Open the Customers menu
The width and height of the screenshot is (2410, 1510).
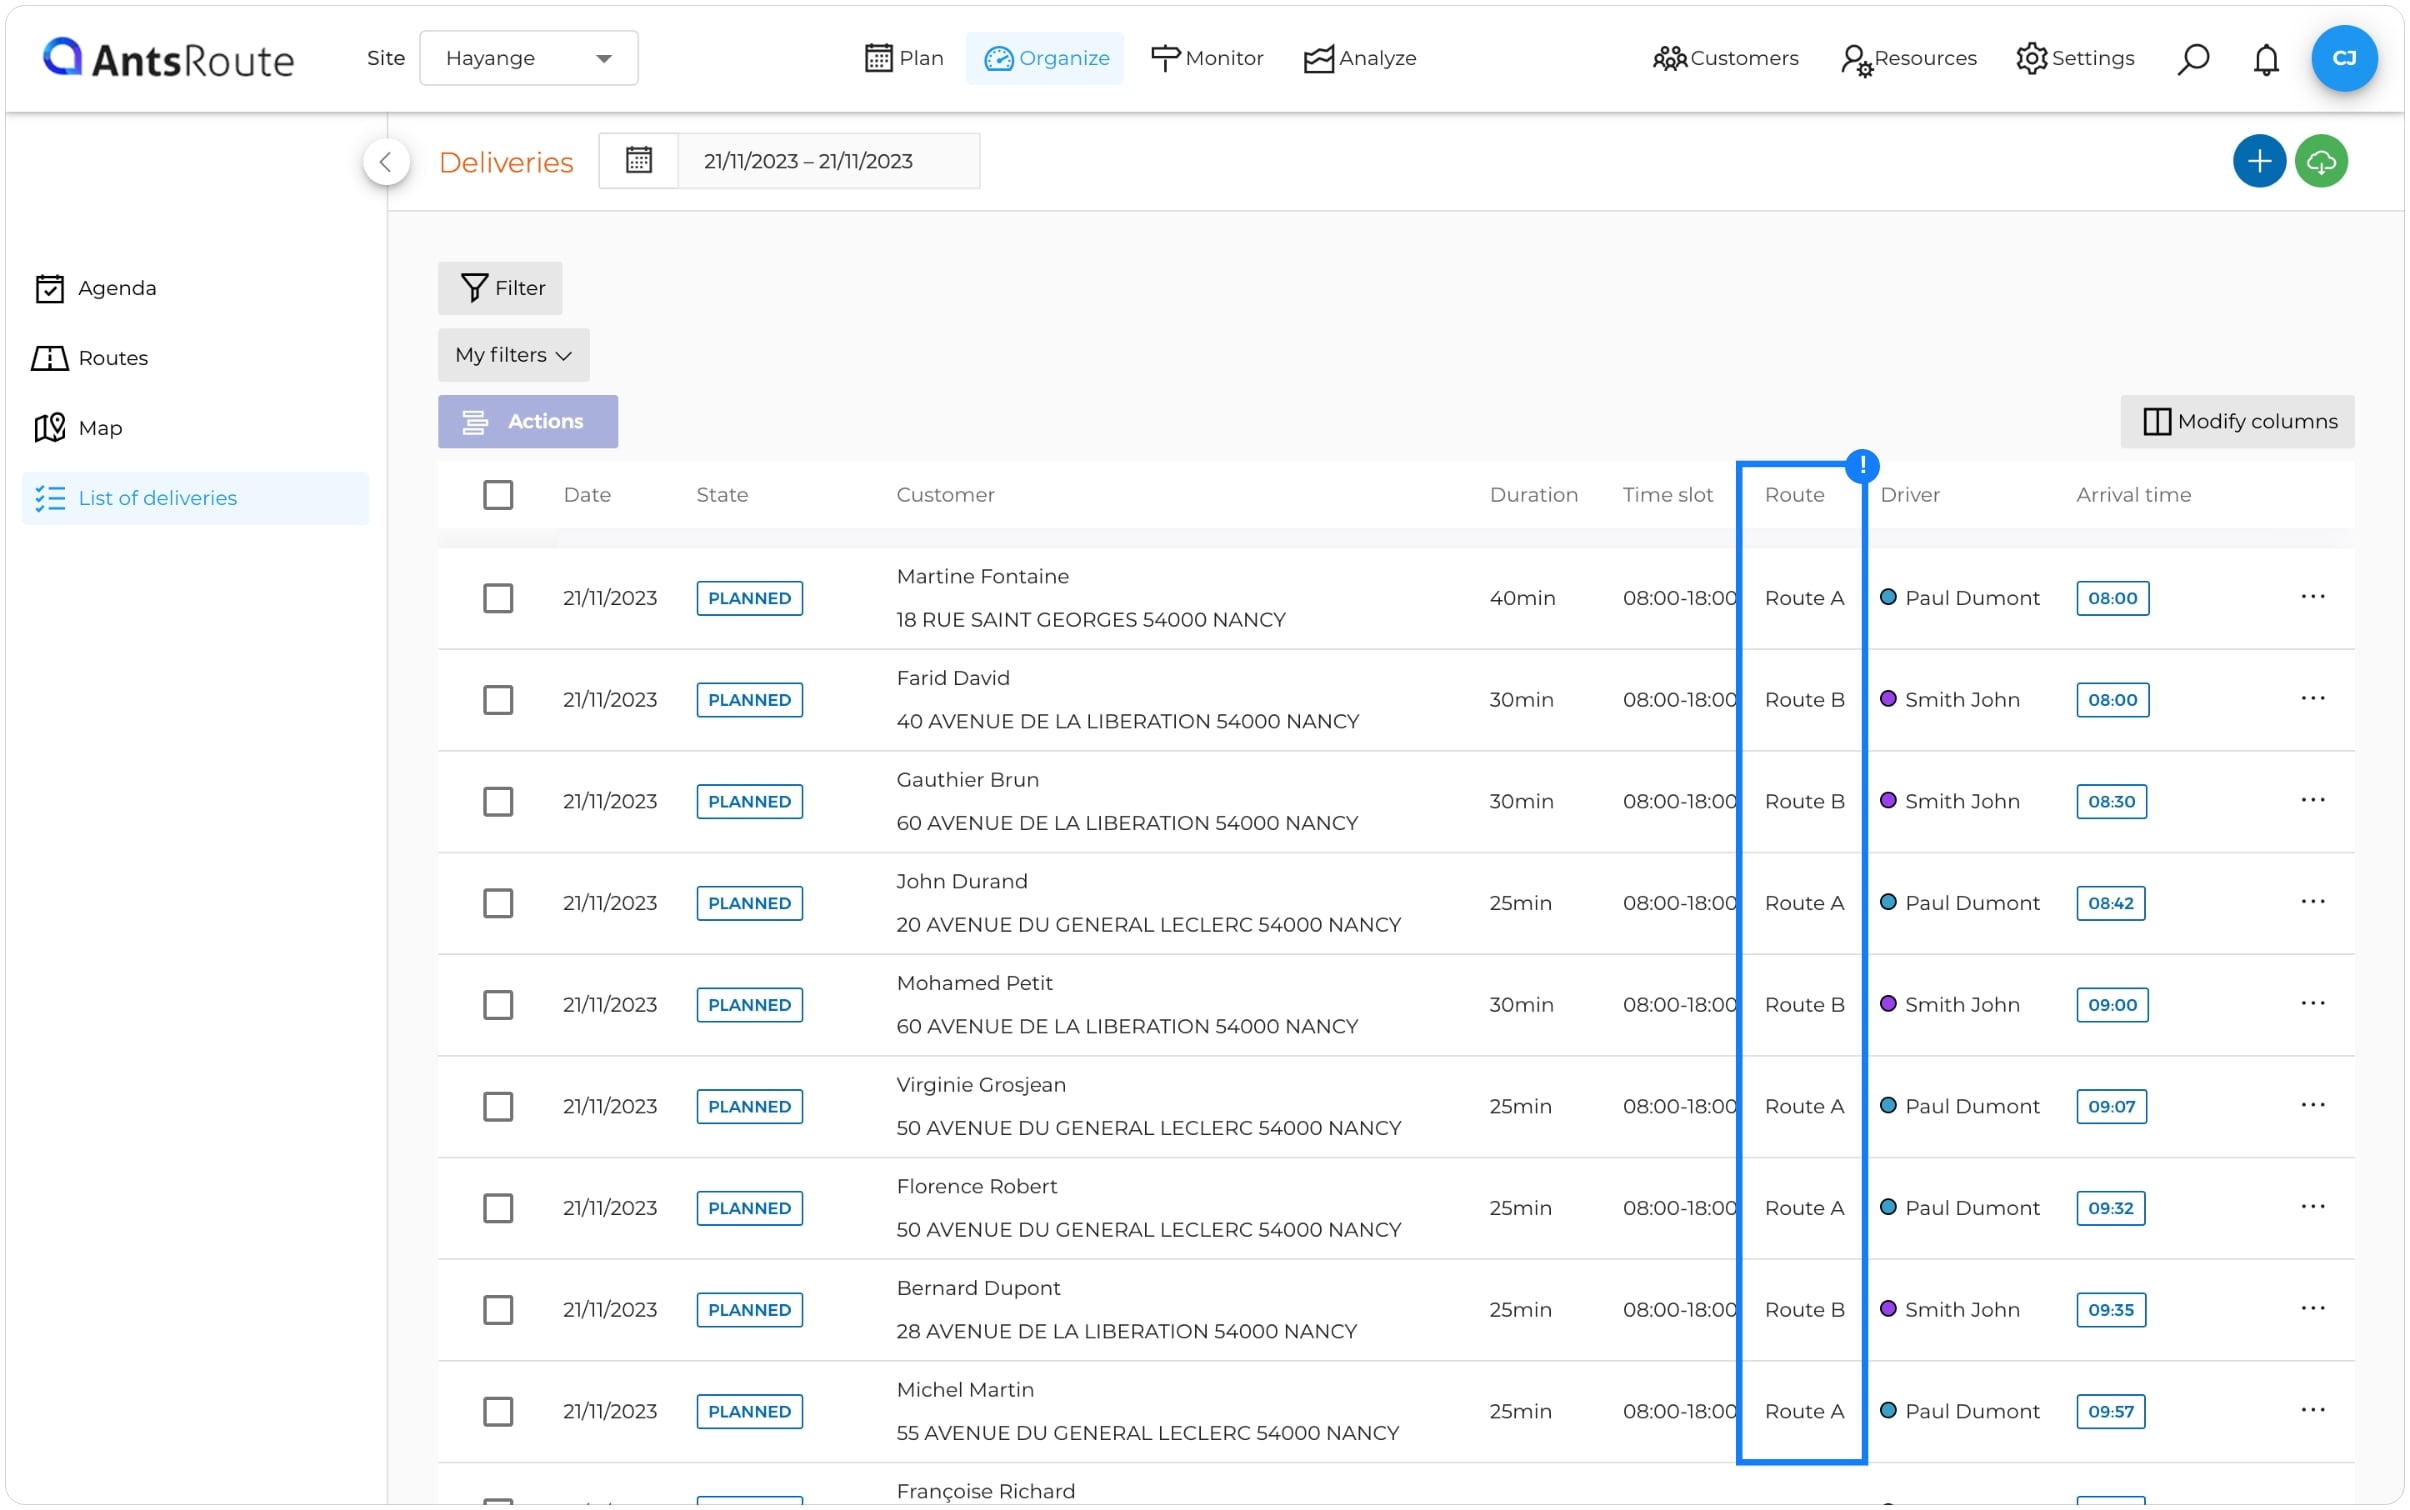point(1725,58)
